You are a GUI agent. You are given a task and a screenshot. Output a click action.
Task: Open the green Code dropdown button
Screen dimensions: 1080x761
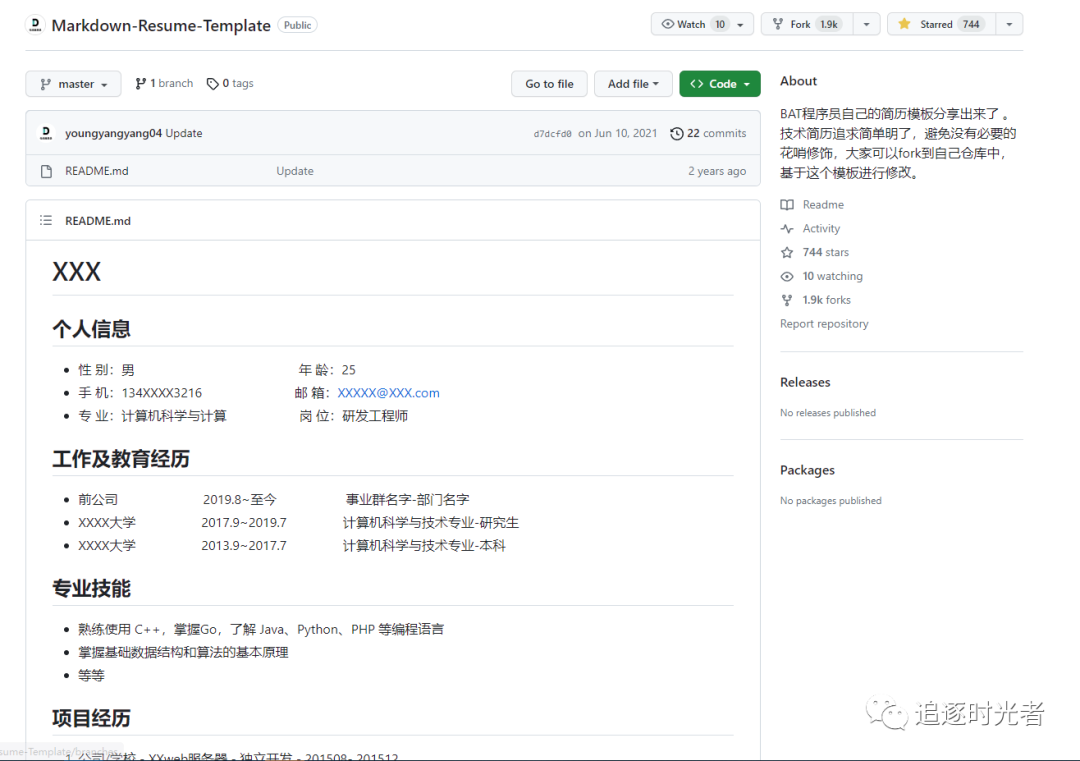coord(720,83)
